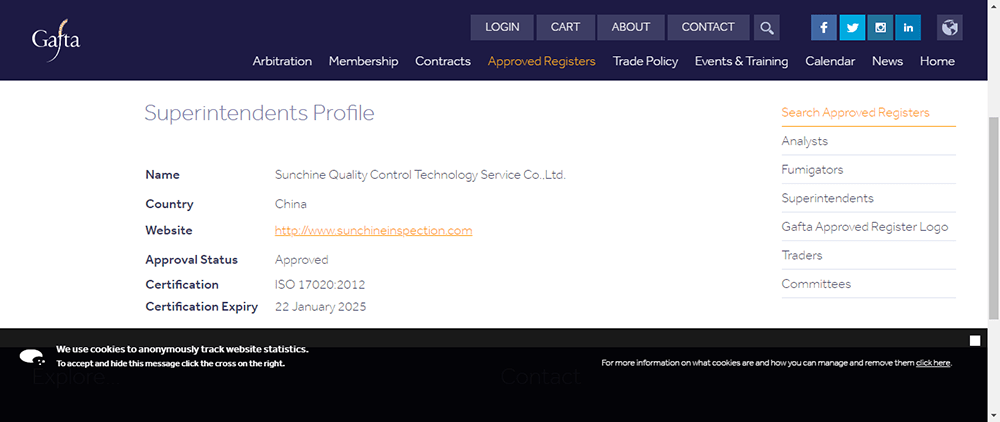
Task: Click the ABOUT button
Action: coord(631,27)
